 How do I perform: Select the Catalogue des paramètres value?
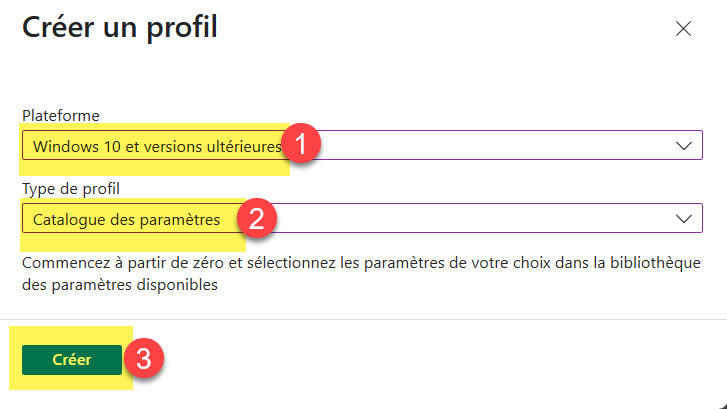(x=126, y=218)
